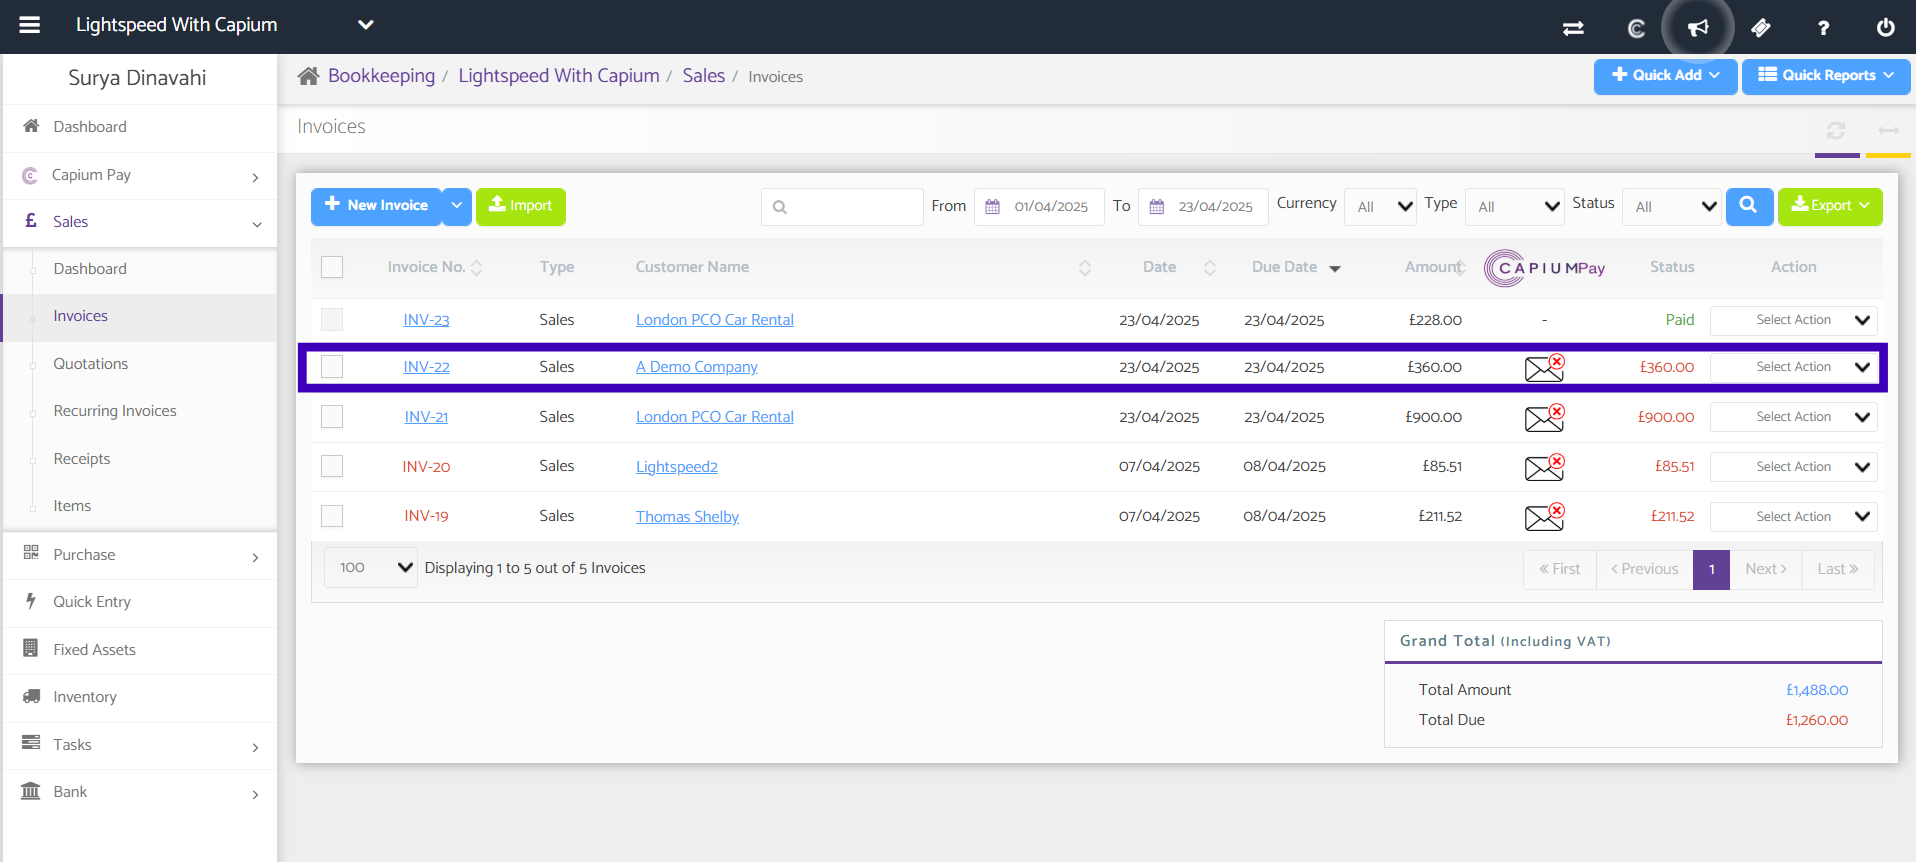Open help question mark icon
Screen dimensions: 1916x862
coord(1823,28)
